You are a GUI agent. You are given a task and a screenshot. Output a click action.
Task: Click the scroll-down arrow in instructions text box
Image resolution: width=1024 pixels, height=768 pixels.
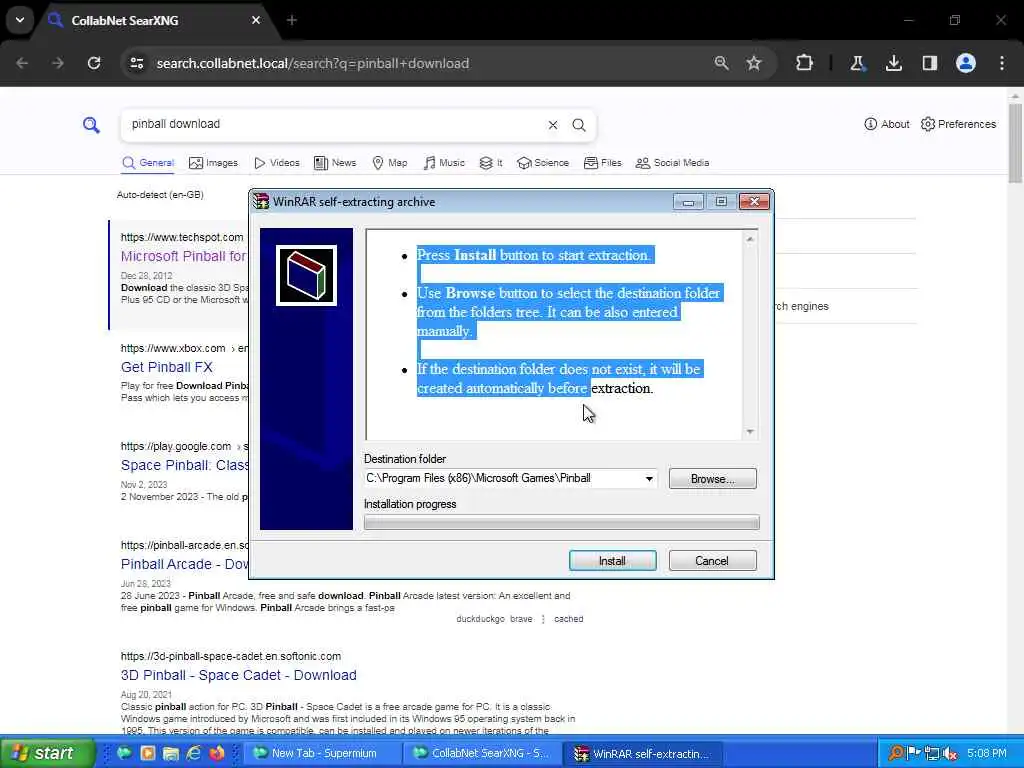(750, 432)
